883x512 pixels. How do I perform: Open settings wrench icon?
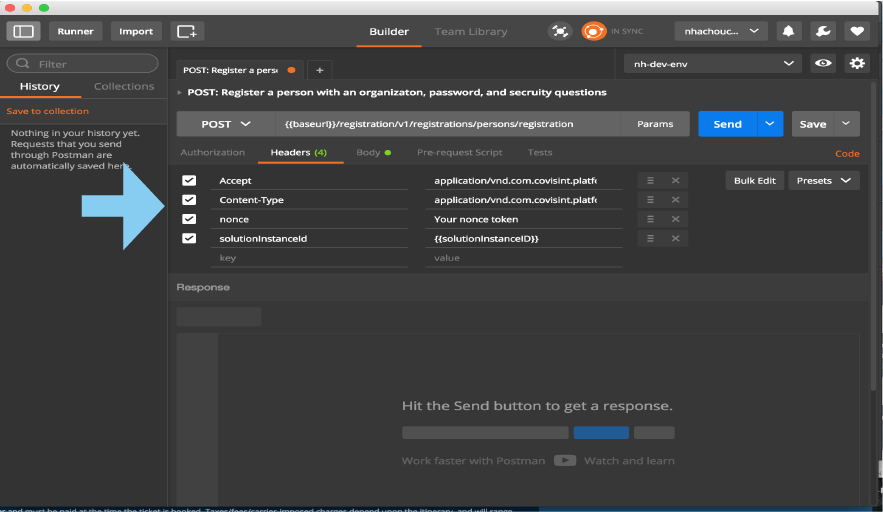822,31
